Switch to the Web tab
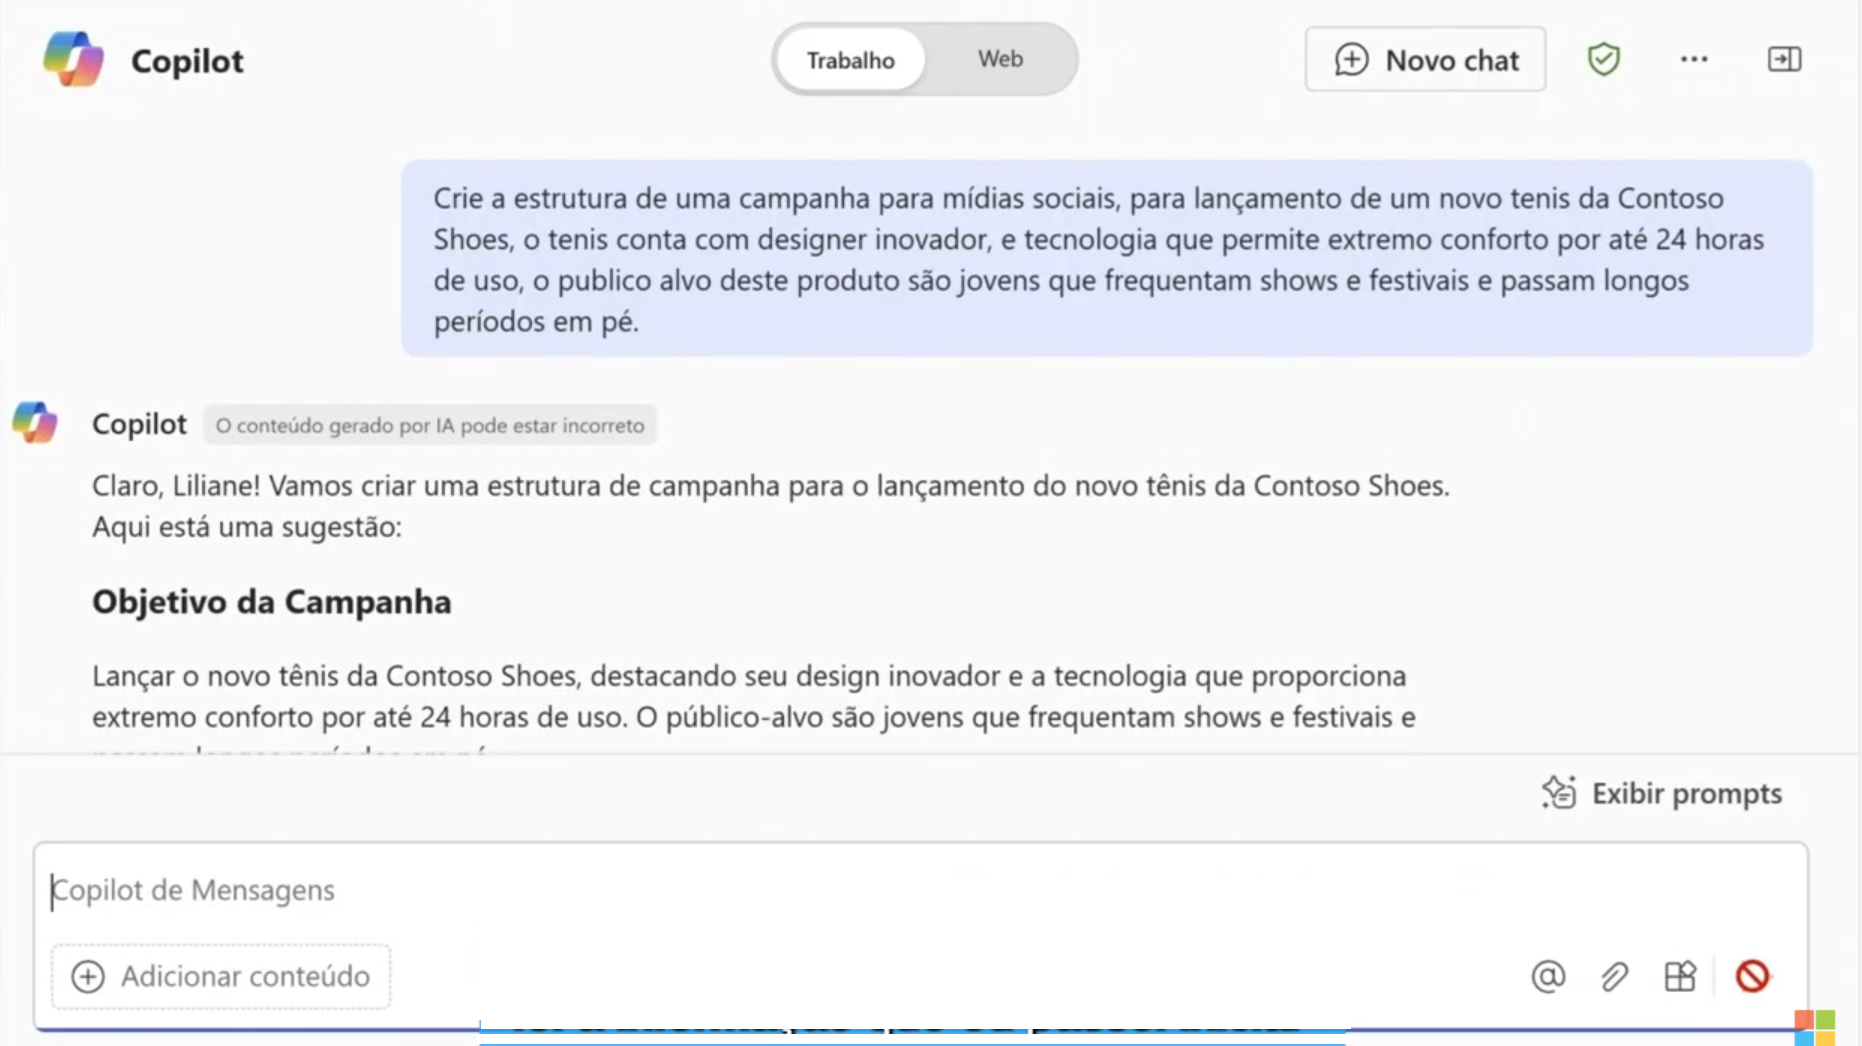This screenshot has width=1862, height=1046. 1000,59
